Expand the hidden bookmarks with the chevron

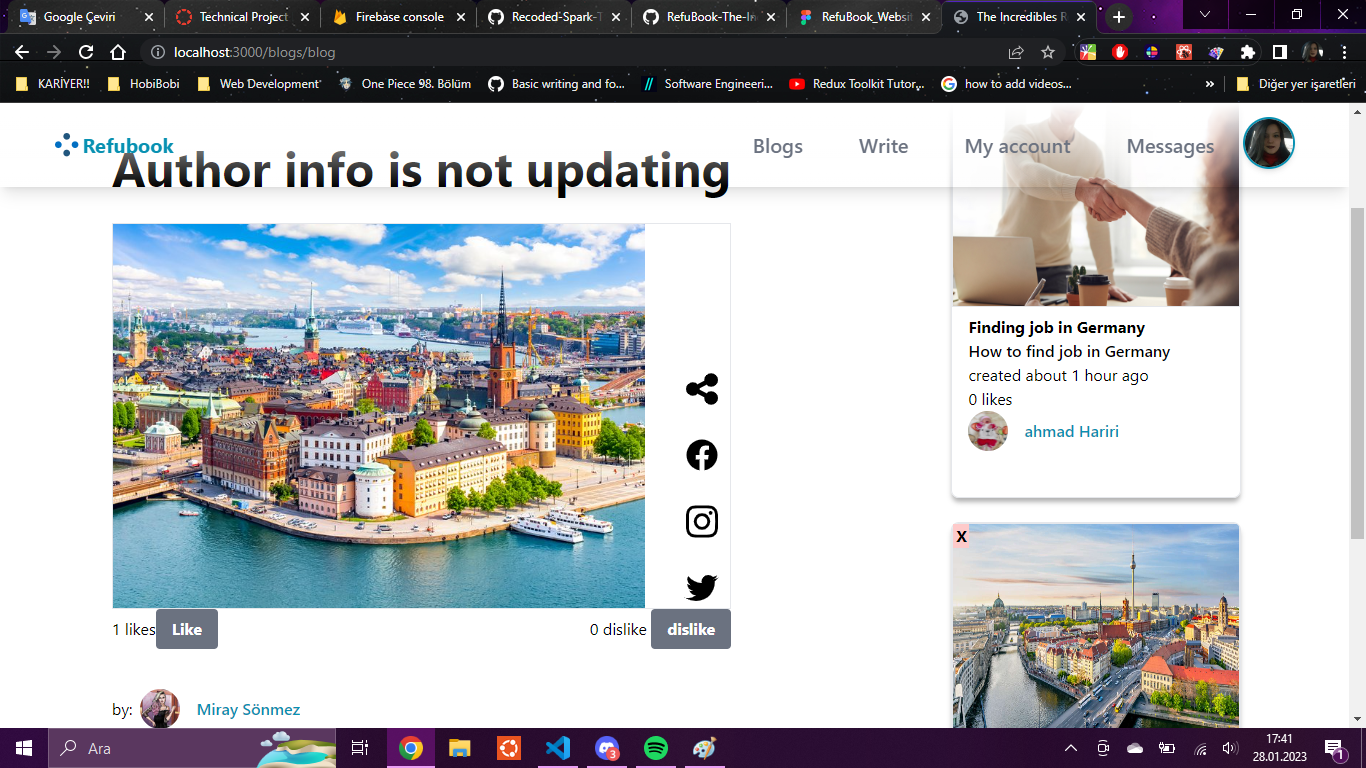(x=1210, y=84)
